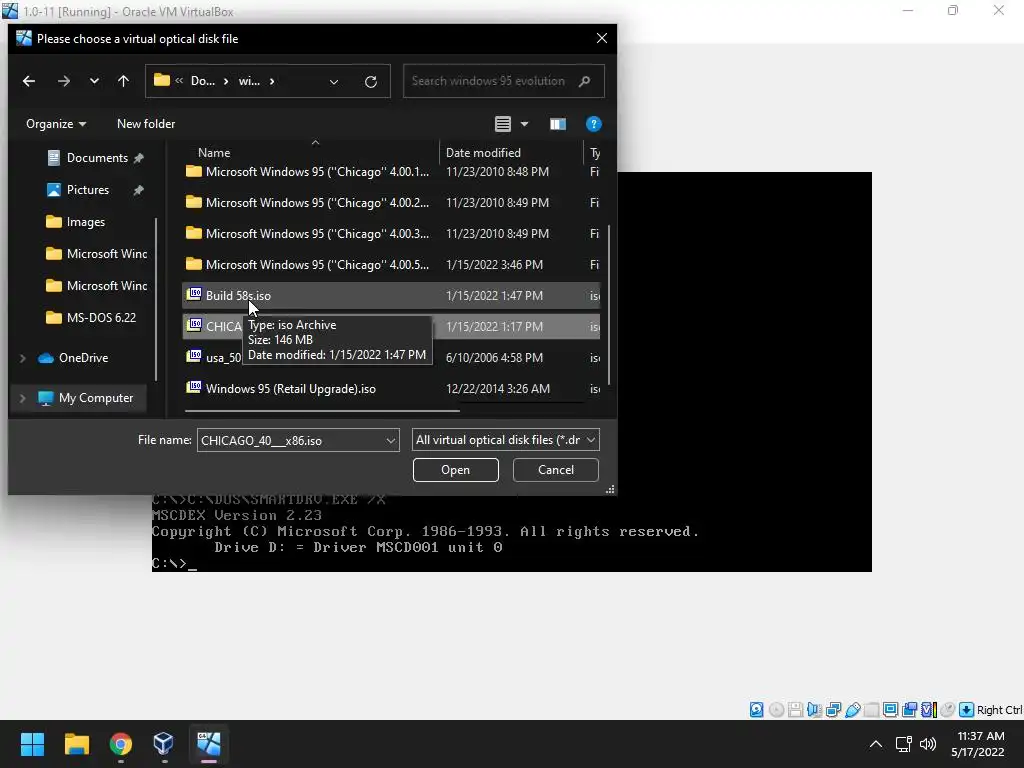Screen dimensions: 1024x768
Task: Click the File name text box
Action: coord(291,440)
